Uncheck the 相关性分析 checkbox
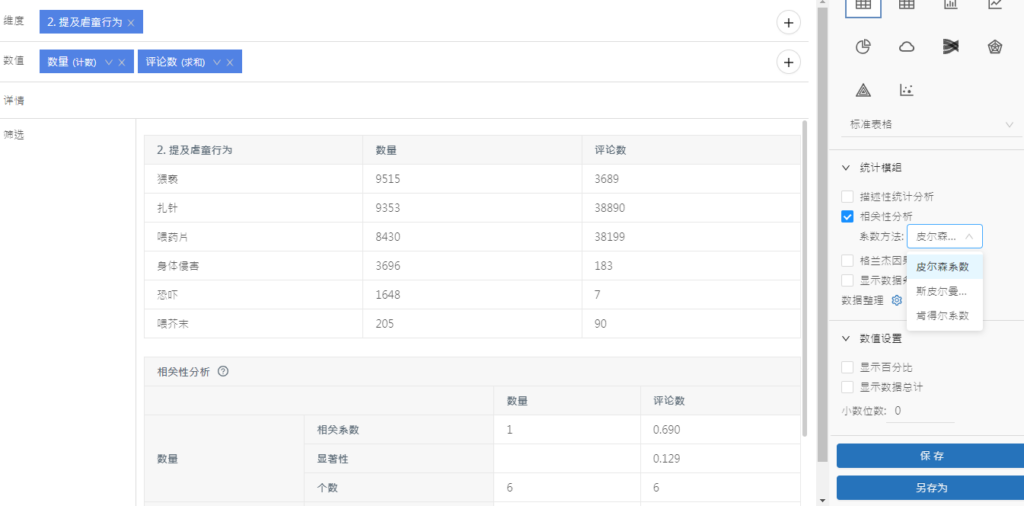 848,216
